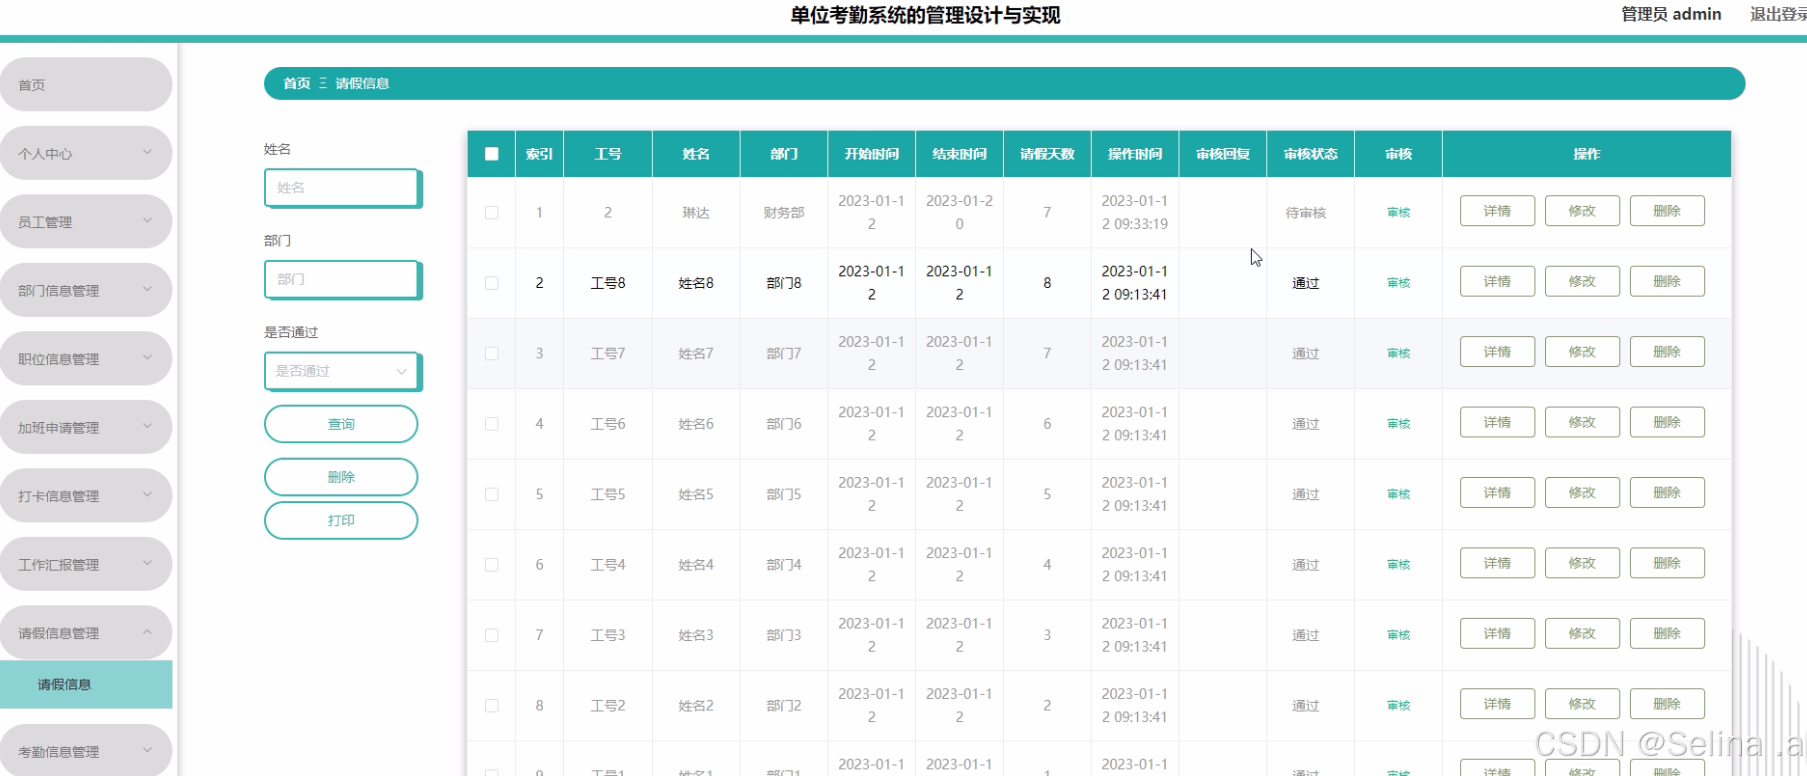Check the row checkbox for 姓名6
Screen dimensions: 1807x776
(491, 424)
